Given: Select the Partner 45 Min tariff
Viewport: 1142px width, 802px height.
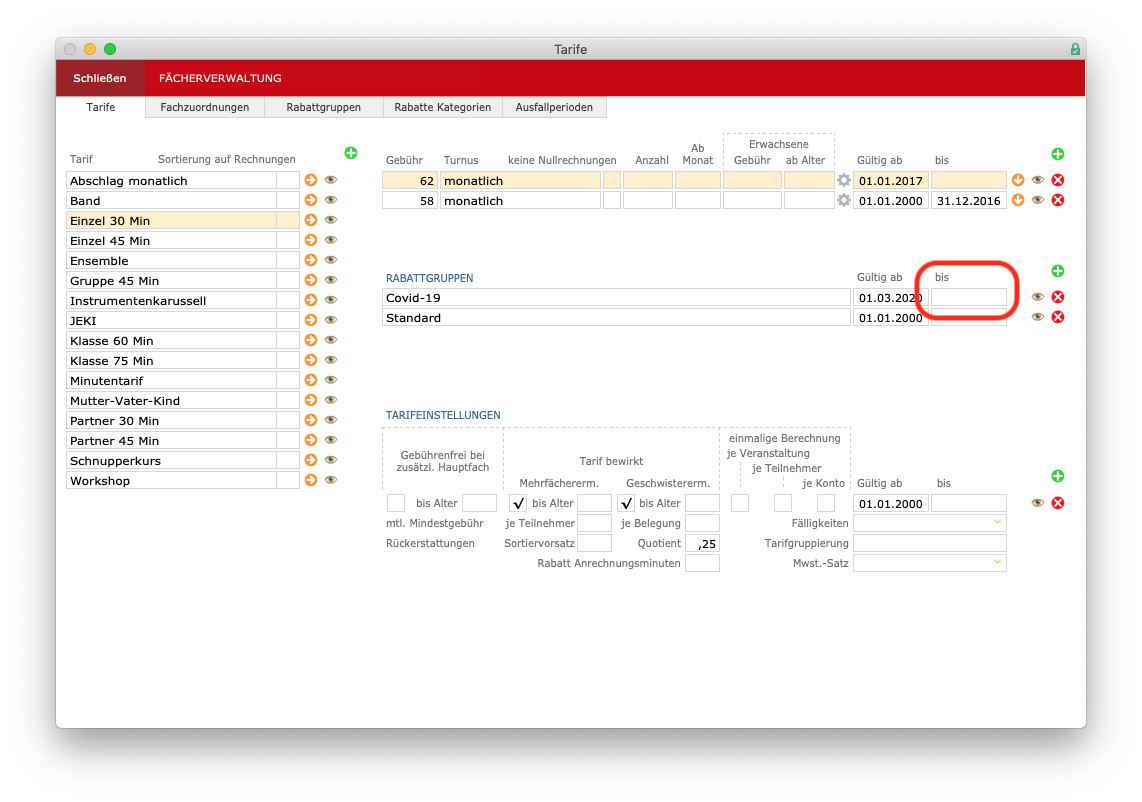Looking at the screenshot, I should (x=171, y=441).
